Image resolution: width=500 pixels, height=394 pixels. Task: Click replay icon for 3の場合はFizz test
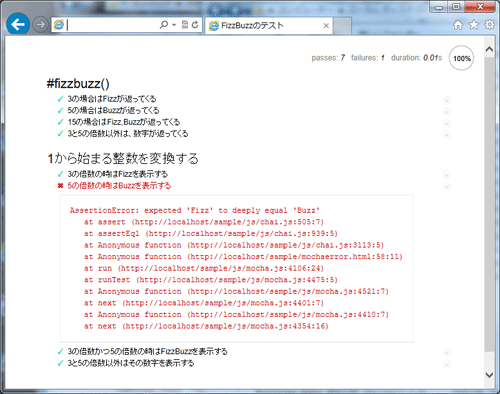(x=447, y=100)
